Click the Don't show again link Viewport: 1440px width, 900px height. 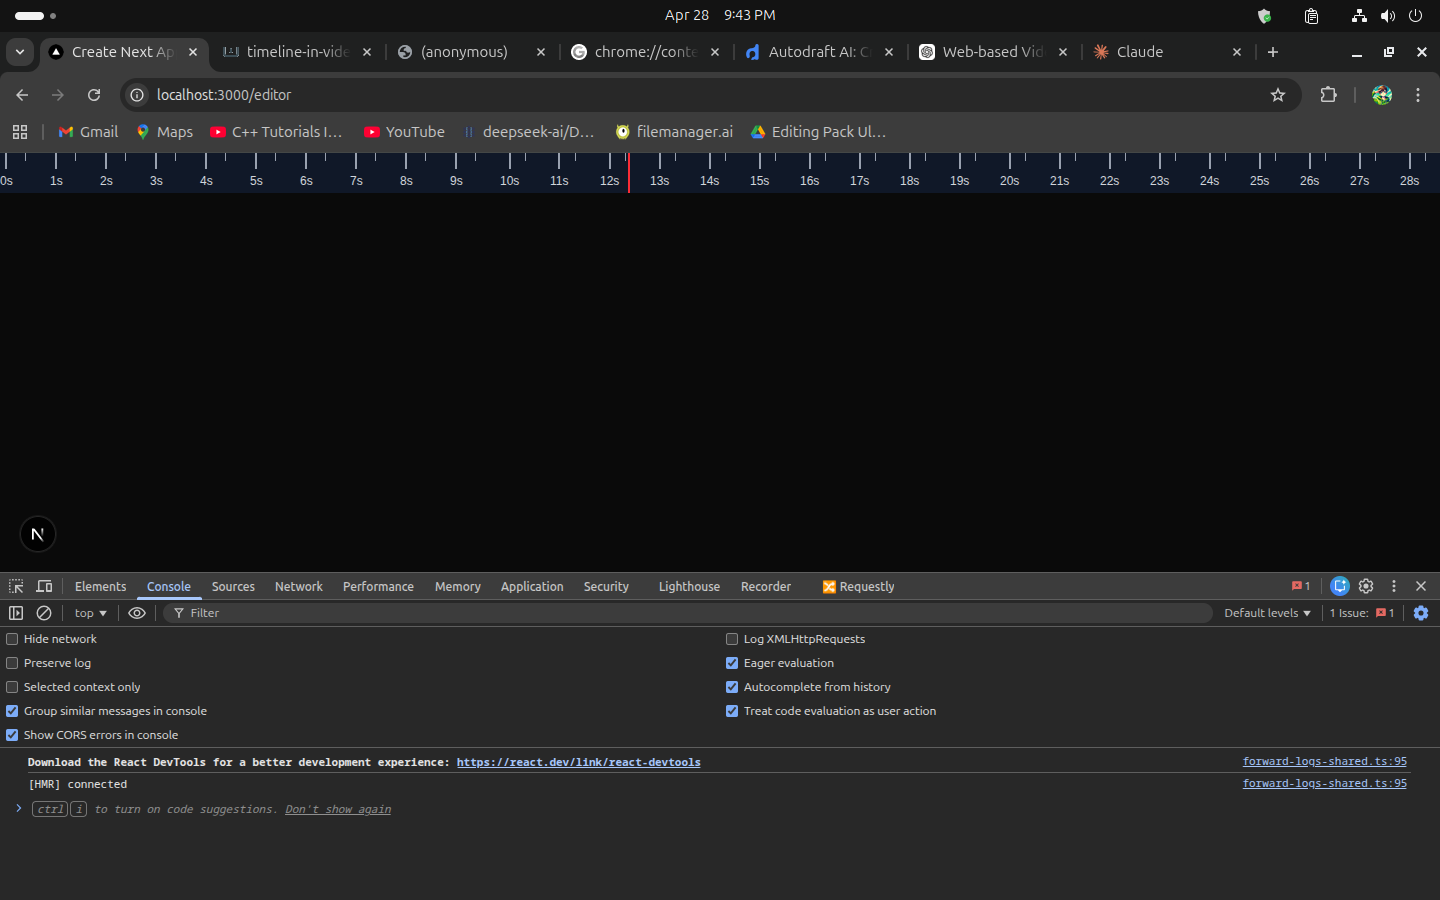338,809
